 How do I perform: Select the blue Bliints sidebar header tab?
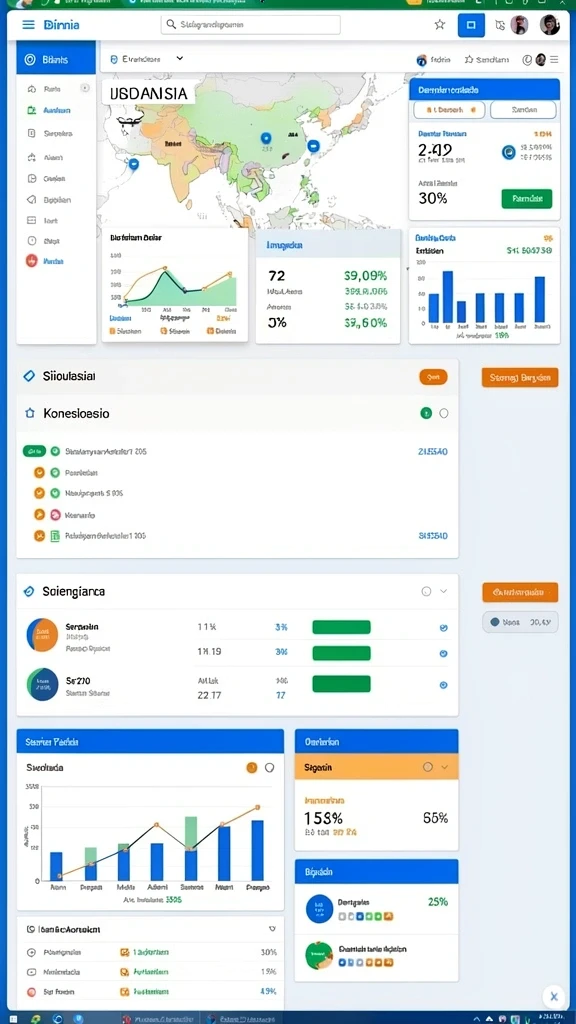tap(56, 59)
